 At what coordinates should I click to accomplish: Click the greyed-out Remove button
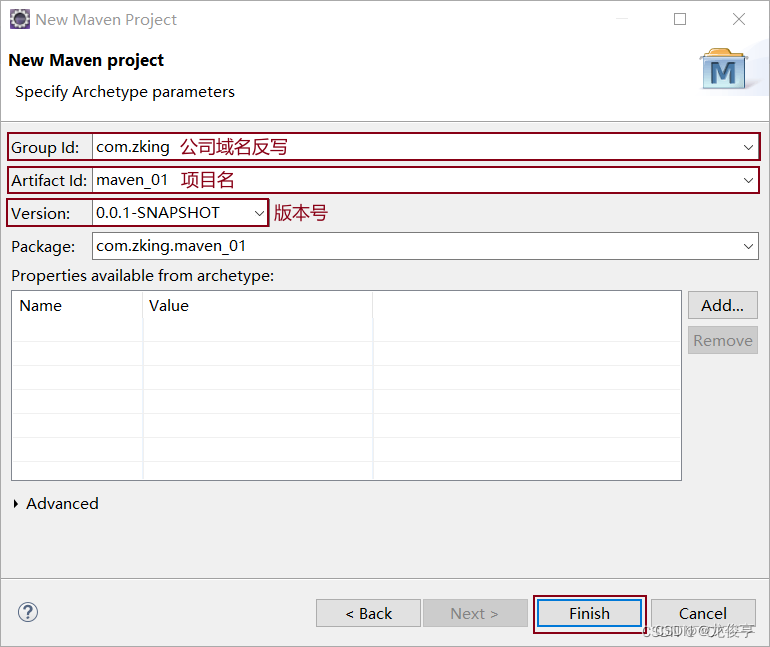click(722, 340)
